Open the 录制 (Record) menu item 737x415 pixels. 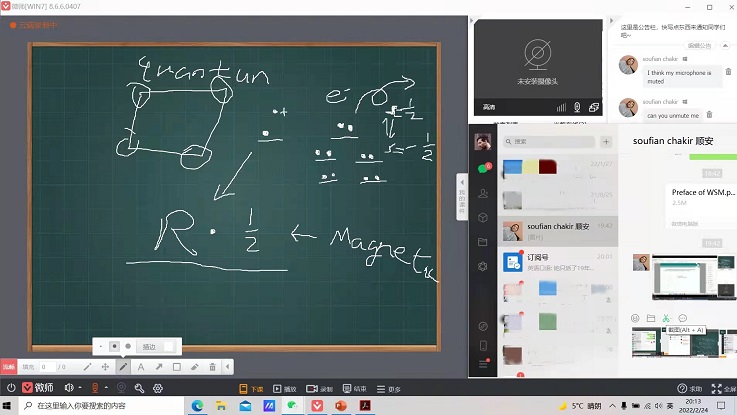[319, 389]
